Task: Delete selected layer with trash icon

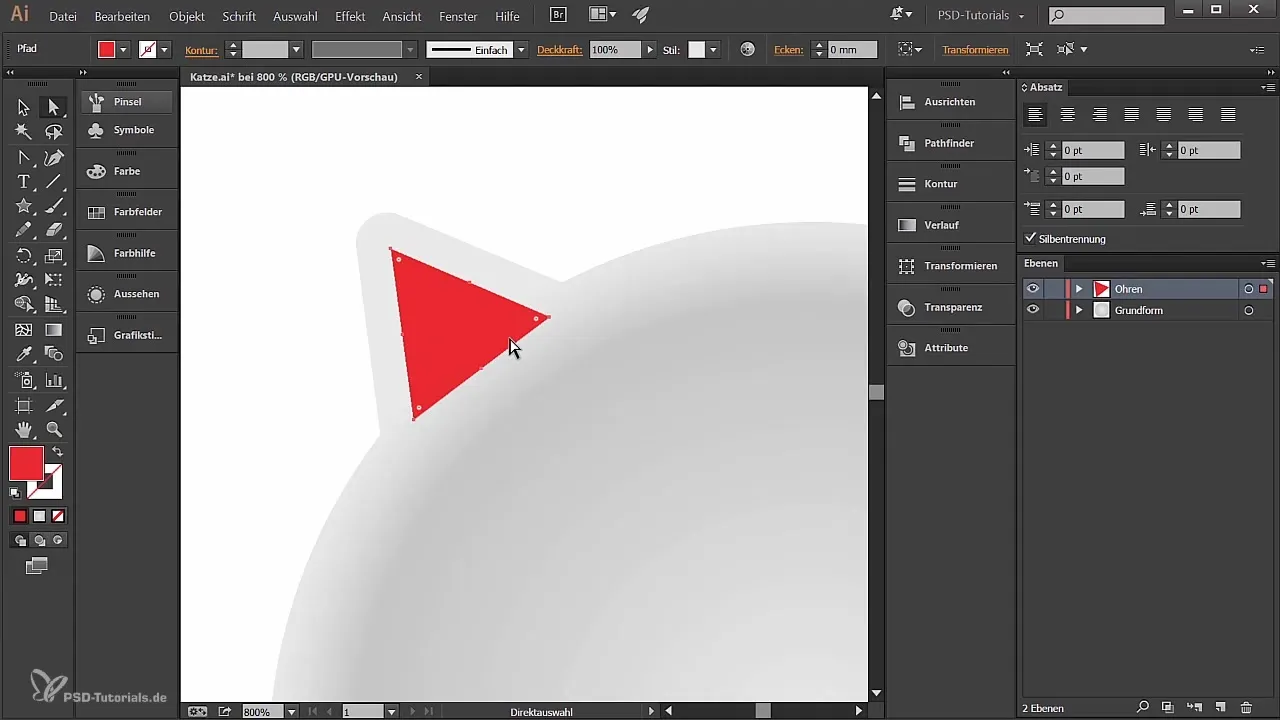Action: [x=1246, y=707]
